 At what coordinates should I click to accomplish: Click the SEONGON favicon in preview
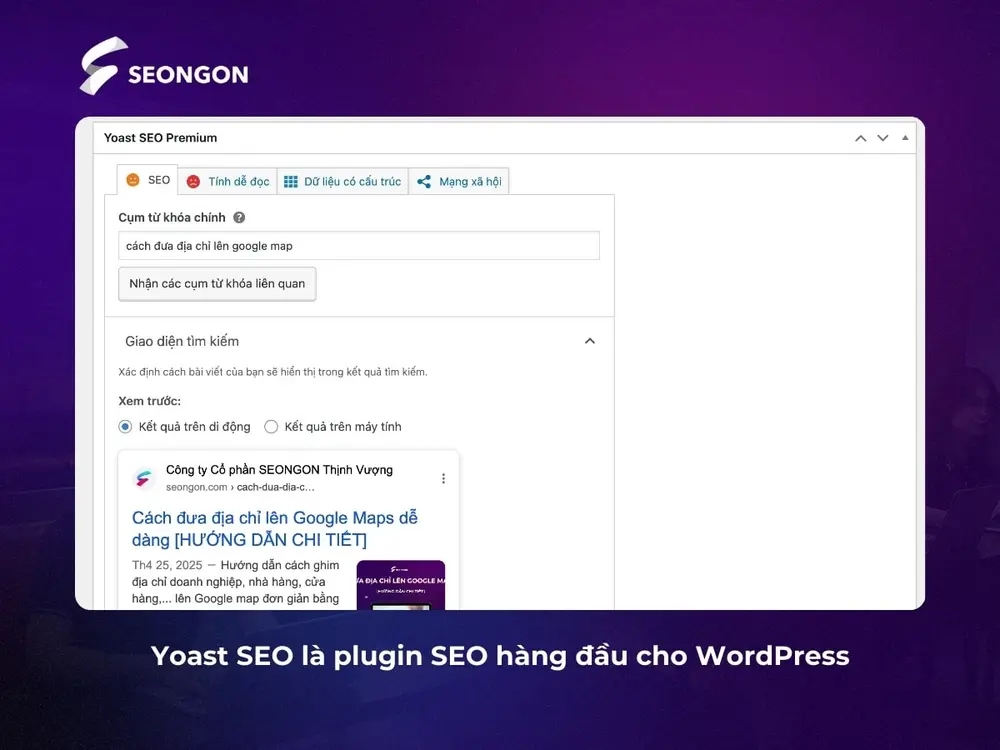[144, 478]
